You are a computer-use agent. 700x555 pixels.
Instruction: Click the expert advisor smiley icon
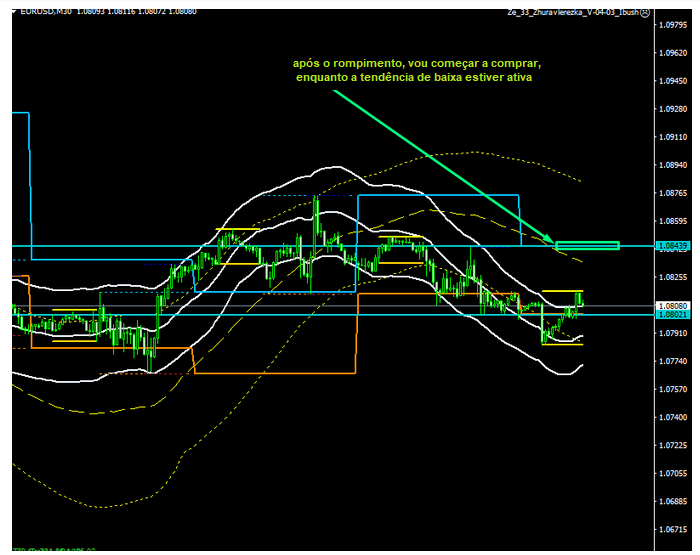[645, 14]
